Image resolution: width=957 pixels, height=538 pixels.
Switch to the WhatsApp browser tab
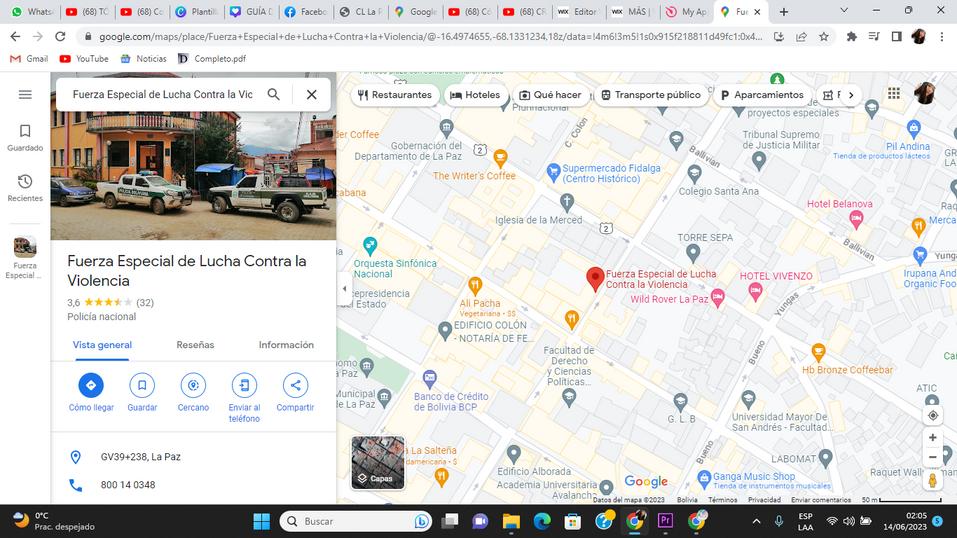point(32,12)
